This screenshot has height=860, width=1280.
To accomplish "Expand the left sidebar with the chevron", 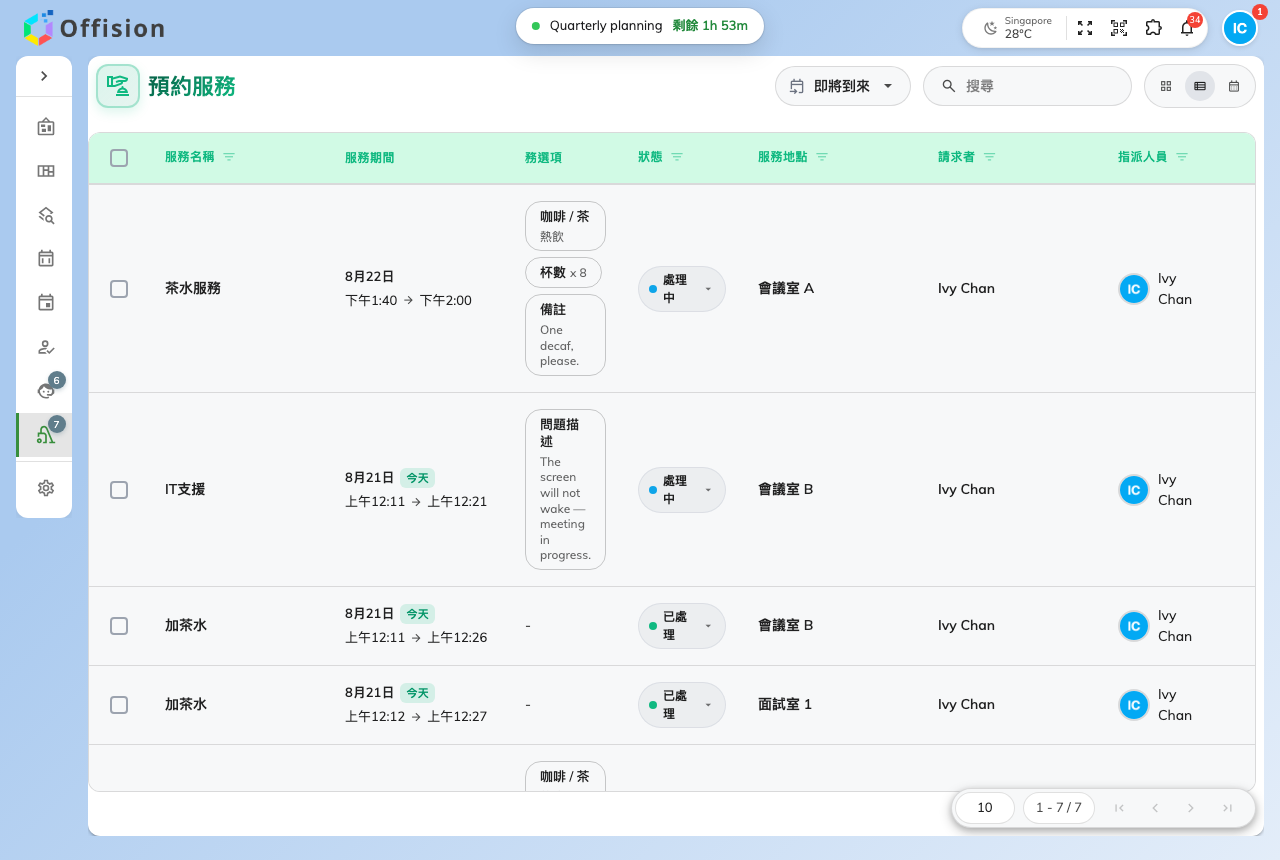I will [44, 76].
